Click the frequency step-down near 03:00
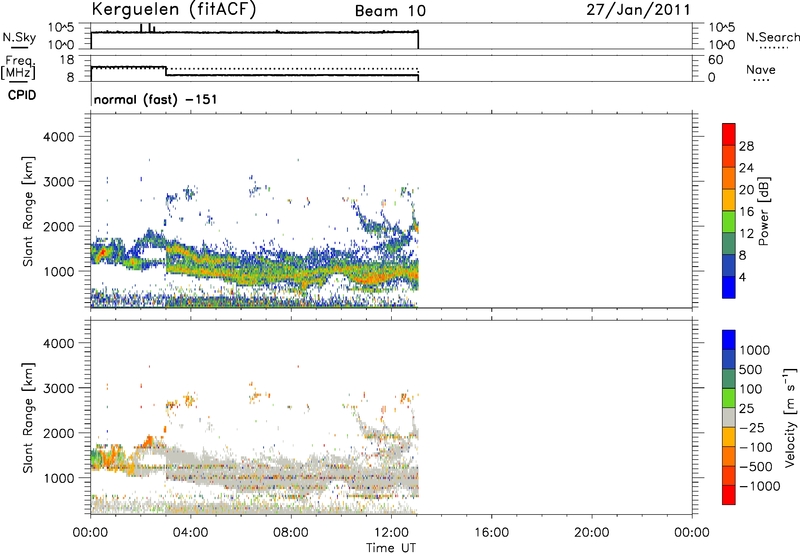The image size is (800, 554). [166, 71]
